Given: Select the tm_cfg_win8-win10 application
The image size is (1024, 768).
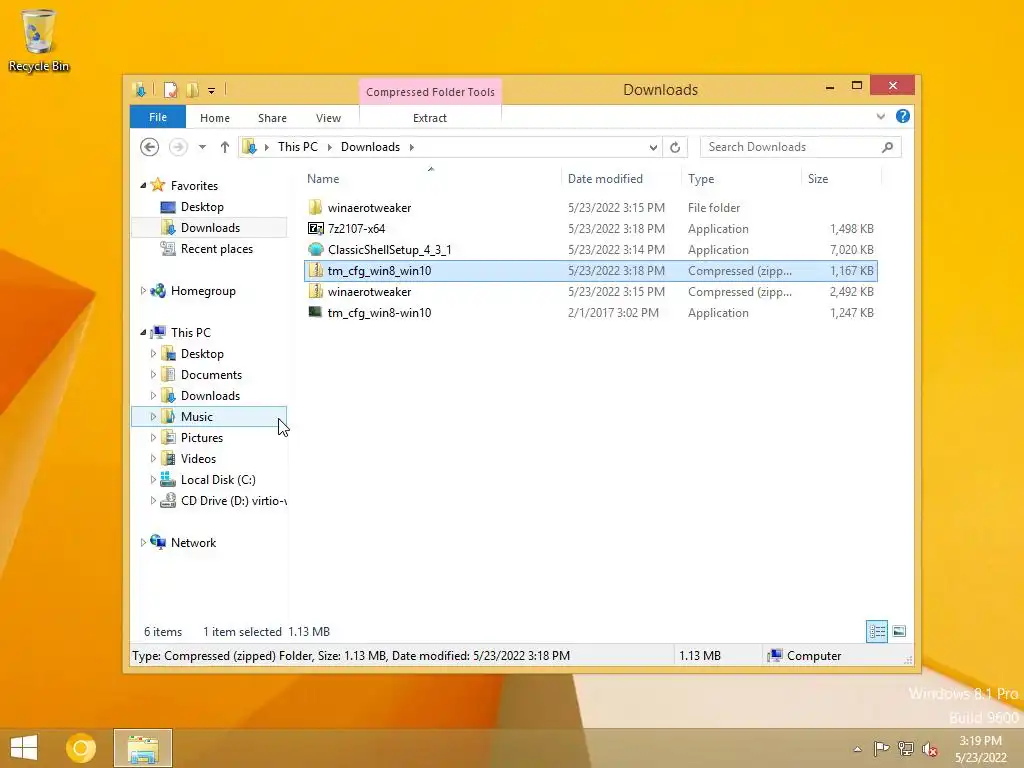Looking at the screenshot, I should [x=591, y=312].
